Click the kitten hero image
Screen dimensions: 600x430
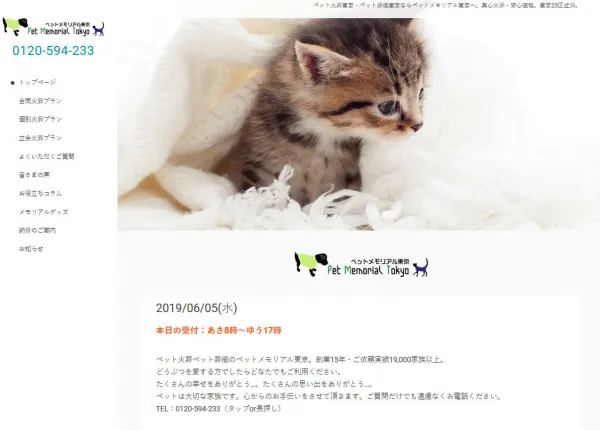coord(359,124)
